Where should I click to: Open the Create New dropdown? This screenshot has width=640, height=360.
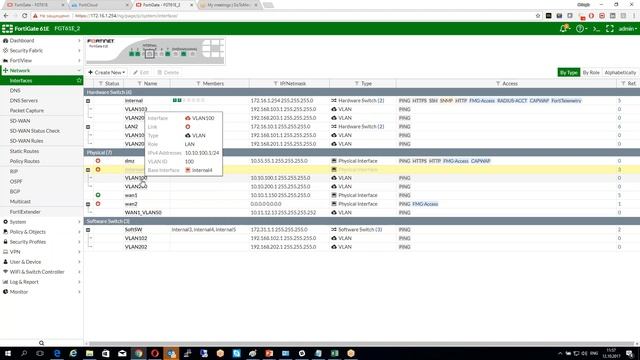tap(107, 72)
